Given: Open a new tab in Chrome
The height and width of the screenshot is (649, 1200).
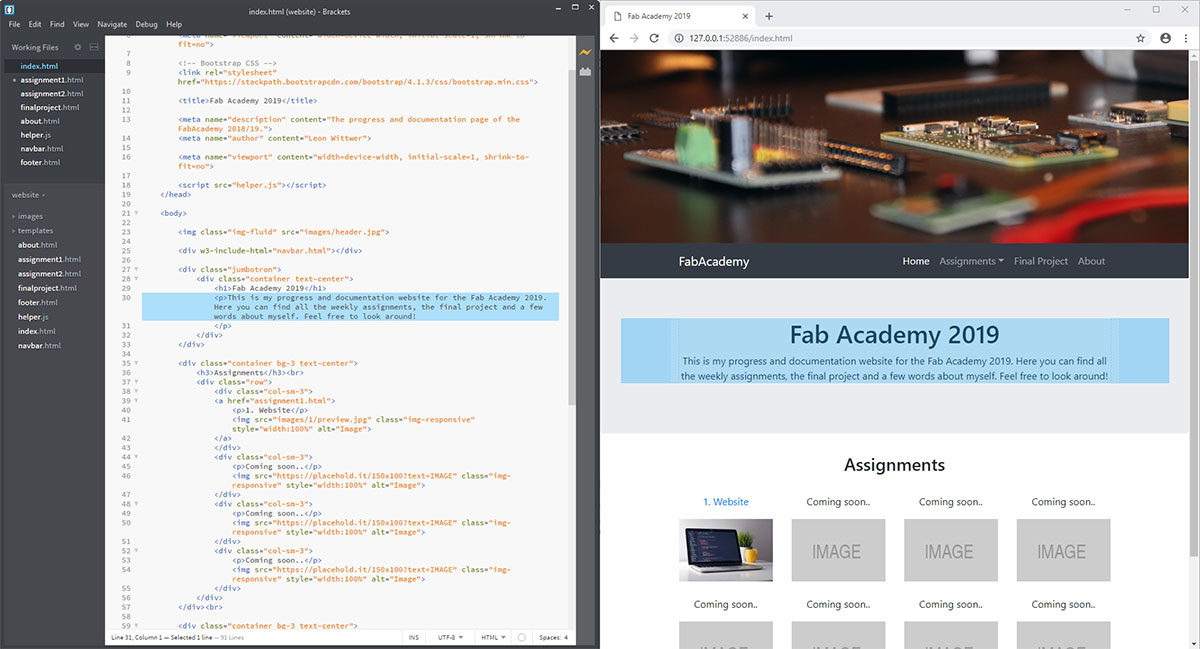Looking at the screenshot, I should click(769, 16).
